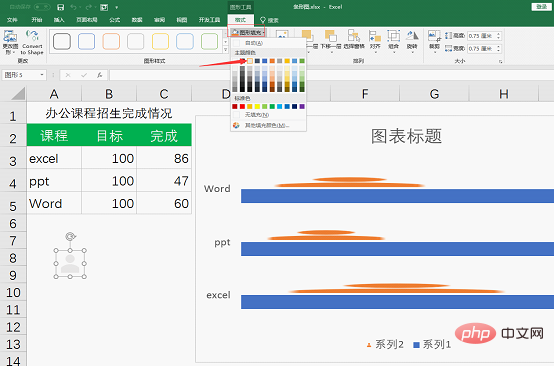Viewport: 554px width, 366px height.
Task: Click the 更改图形 change graphic icon
Action: 10,42
